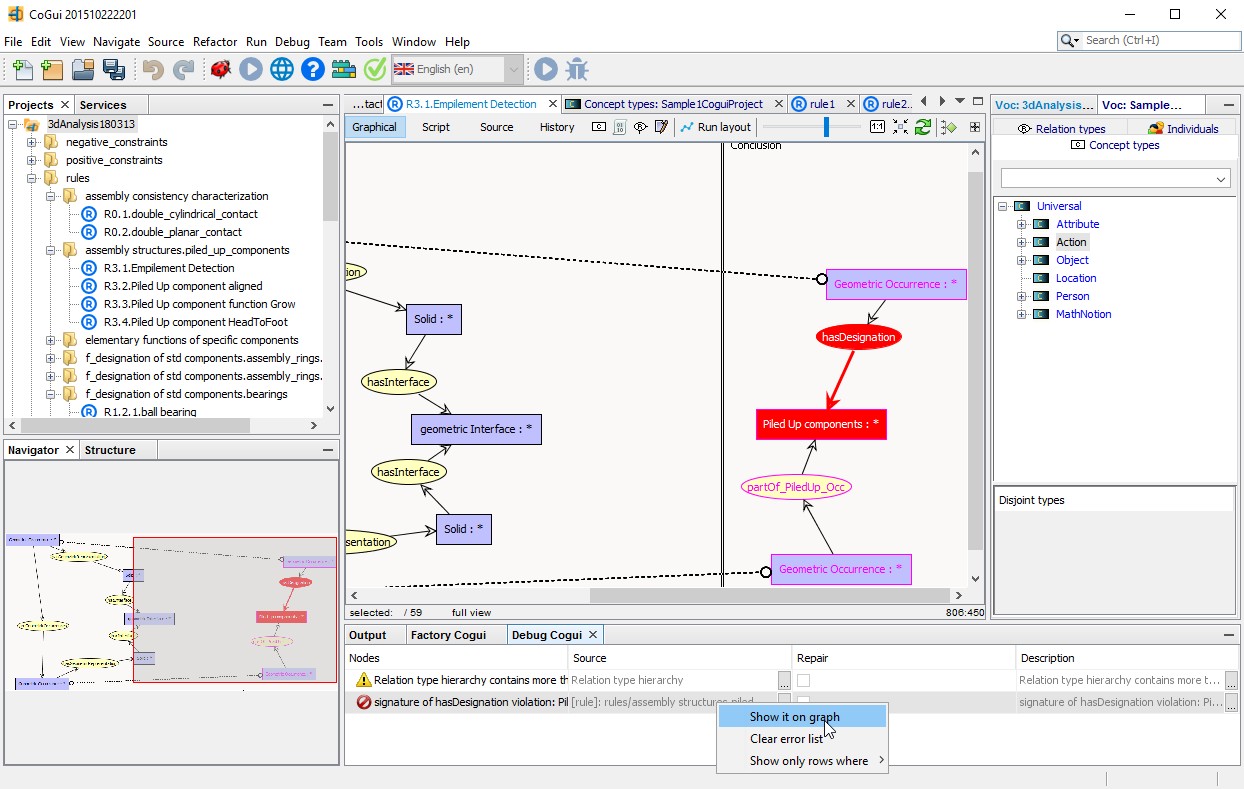Click the gray bug debug icon
The height and width of the screenshot is (789, 1244).
click(577, 69)
